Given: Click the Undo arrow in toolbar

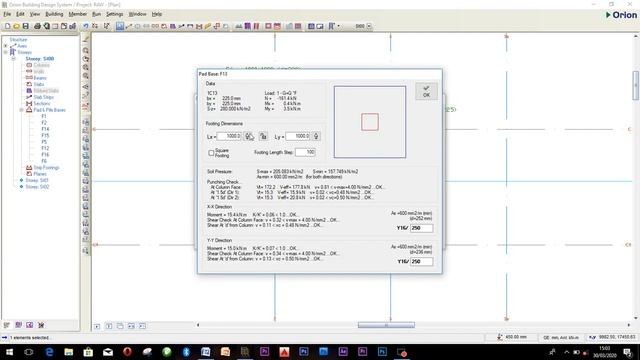Looking at the screenshot, I should [86, 26].
